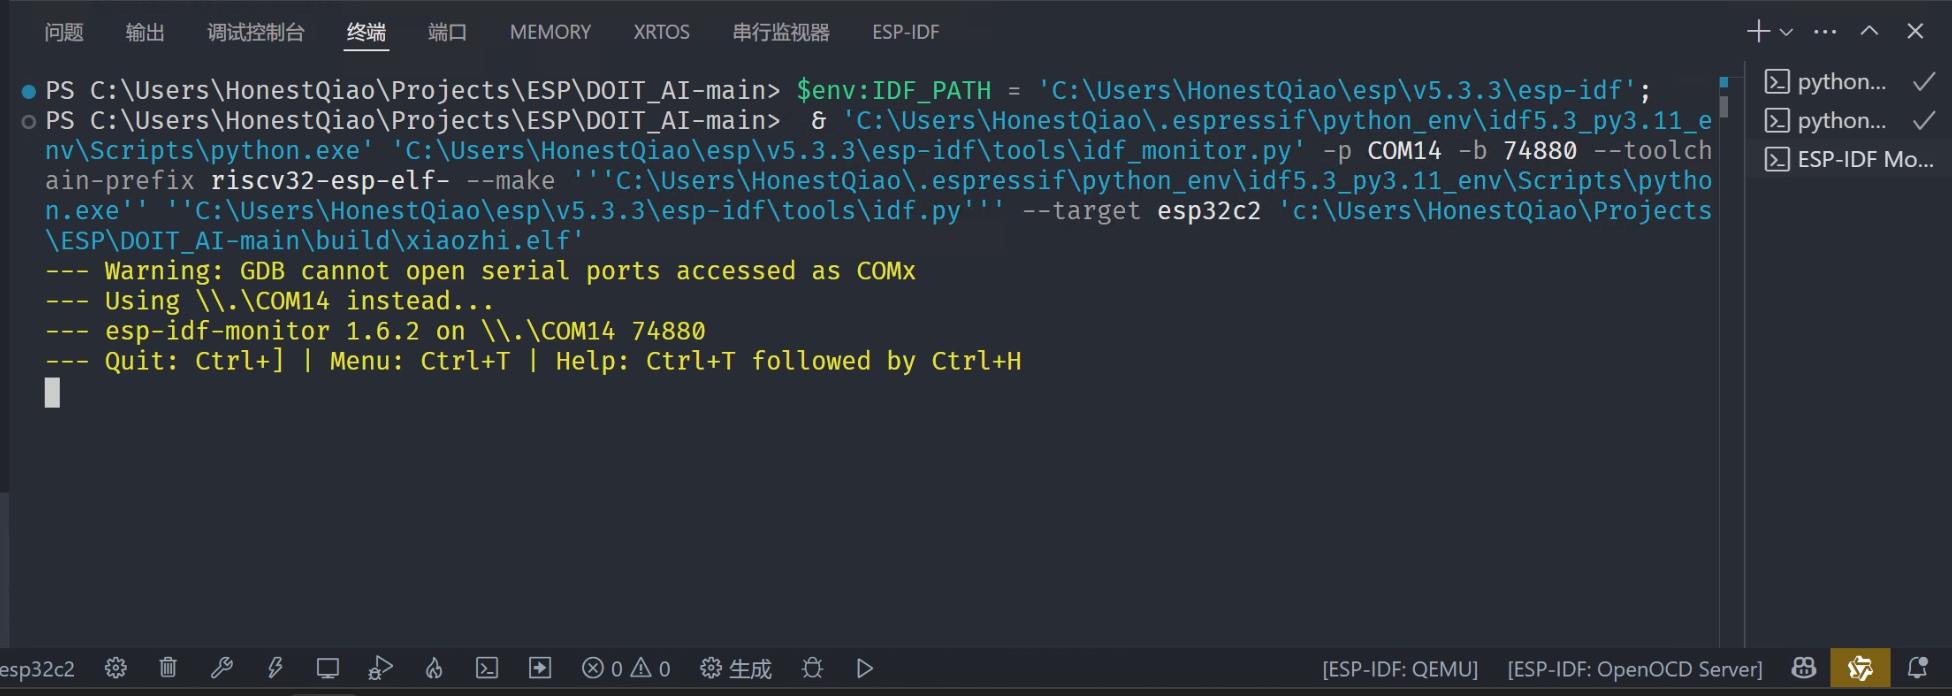The image size is (1952, 696).
Task: Select the ESP-IDF Mo... terminal entry
Action: pyautogui.click(x=1849, y=159)
